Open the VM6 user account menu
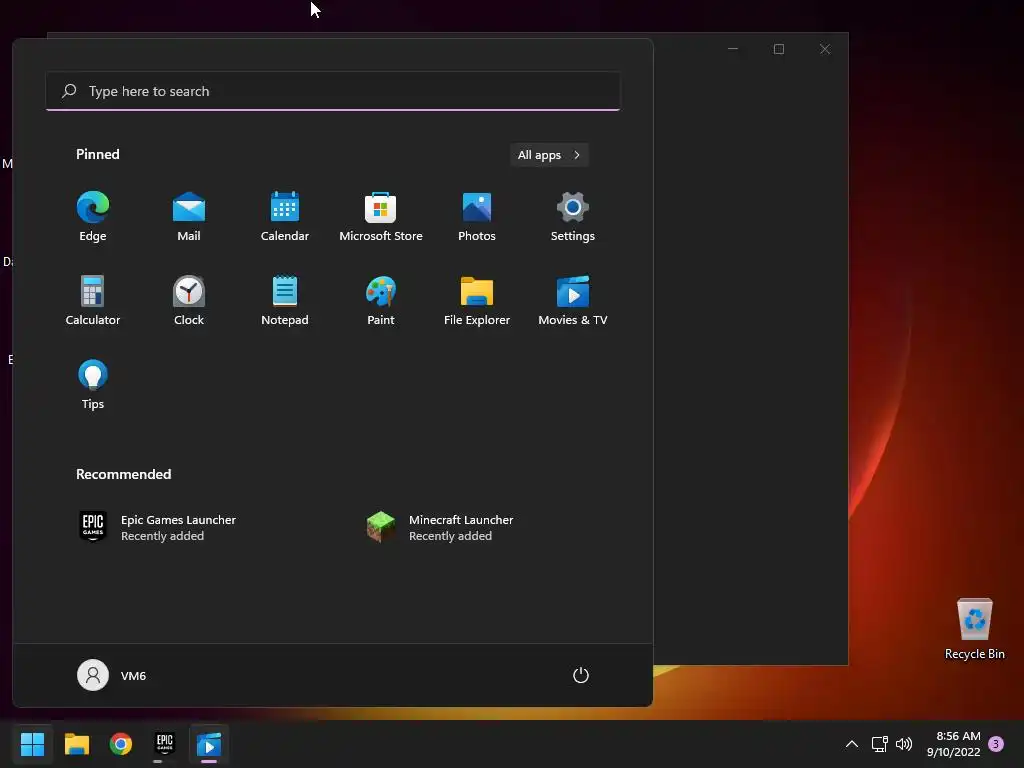Image resolution: width=1024 pixels, height=768 pixels. click(x=112, y=675)
